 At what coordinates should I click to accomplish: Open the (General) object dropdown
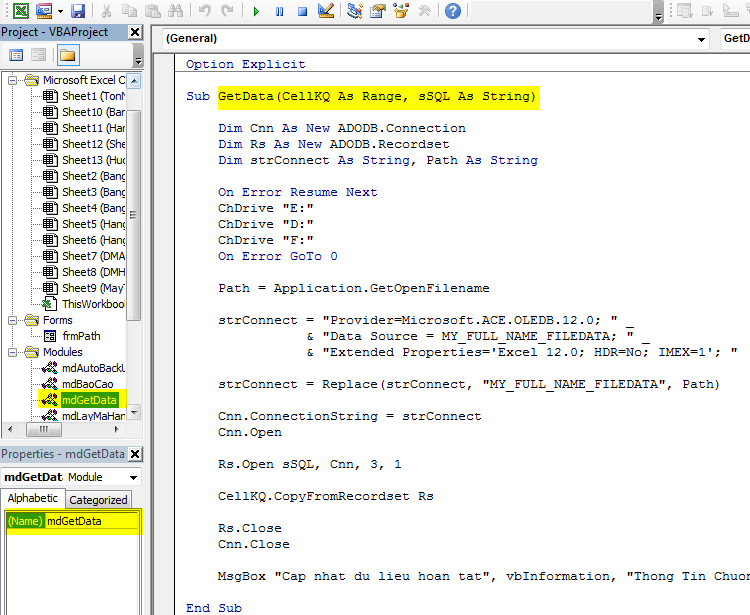pyautogui.click(x=701, y=39)
